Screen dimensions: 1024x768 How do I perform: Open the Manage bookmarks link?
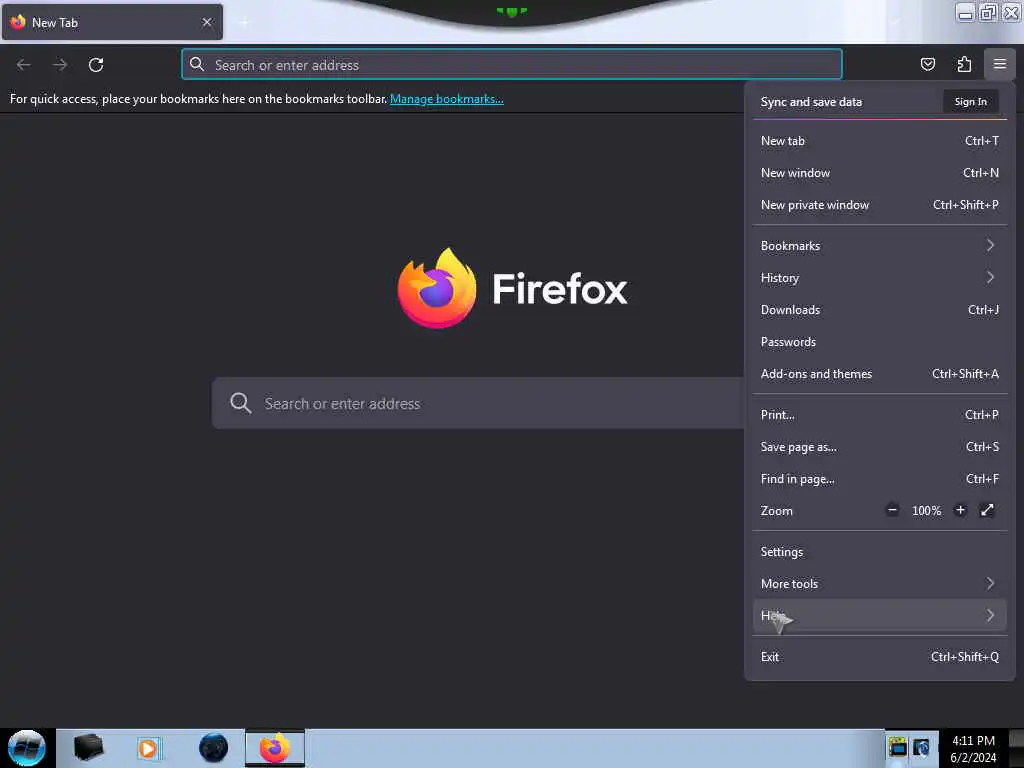[x=447, y=99]
